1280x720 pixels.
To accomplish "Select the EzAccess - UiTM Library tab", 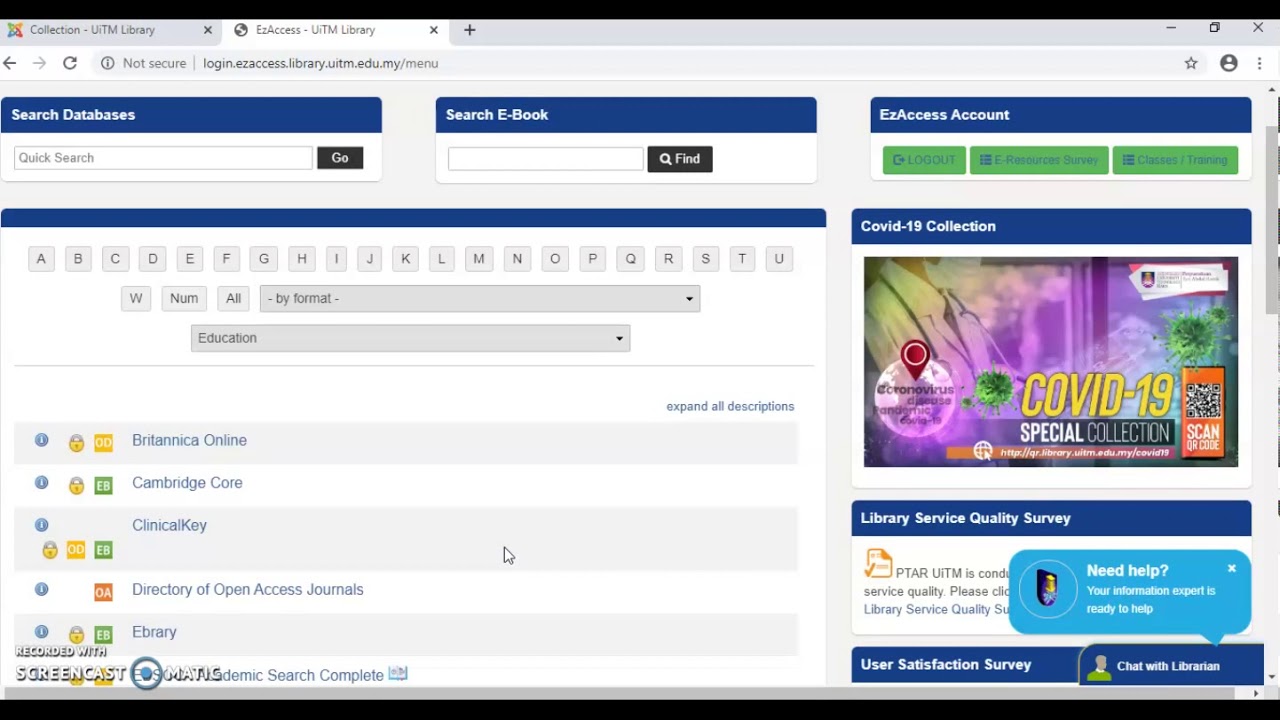I will click(x=335, y=30).
